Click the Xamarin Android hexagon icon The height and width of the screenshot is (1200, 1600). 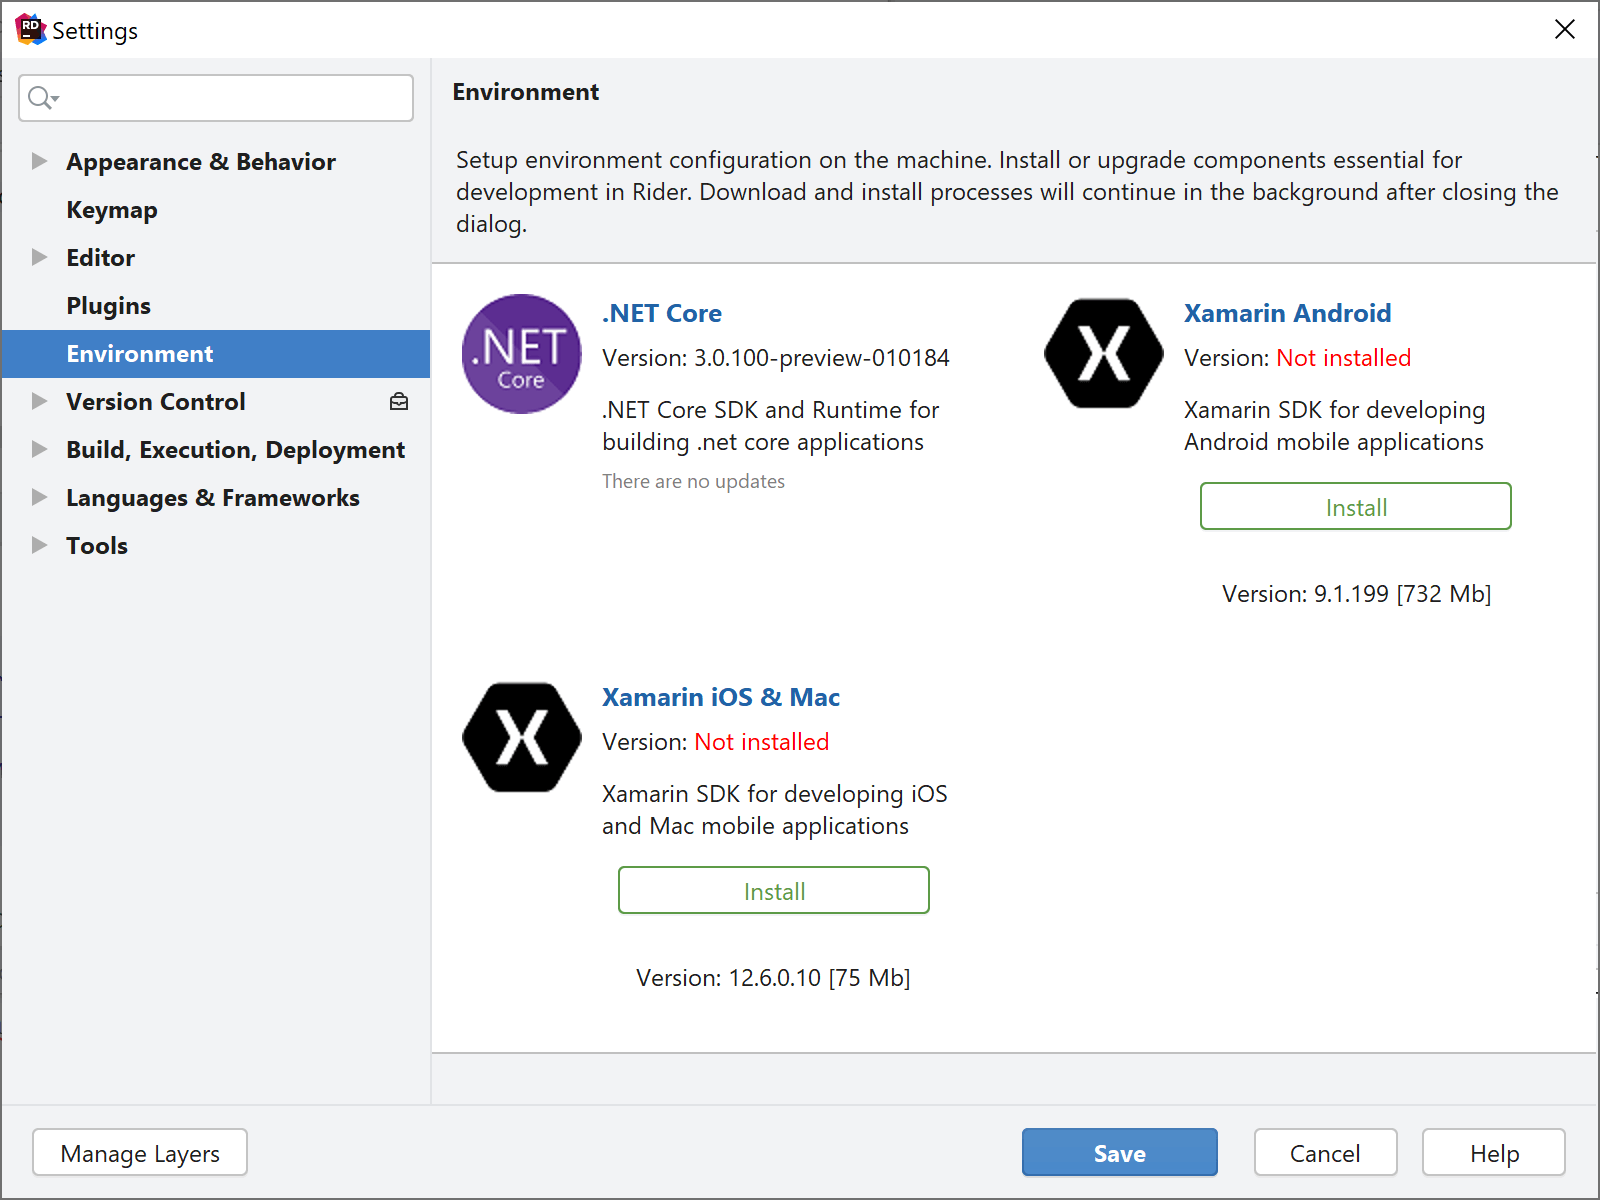(1103, 353)
